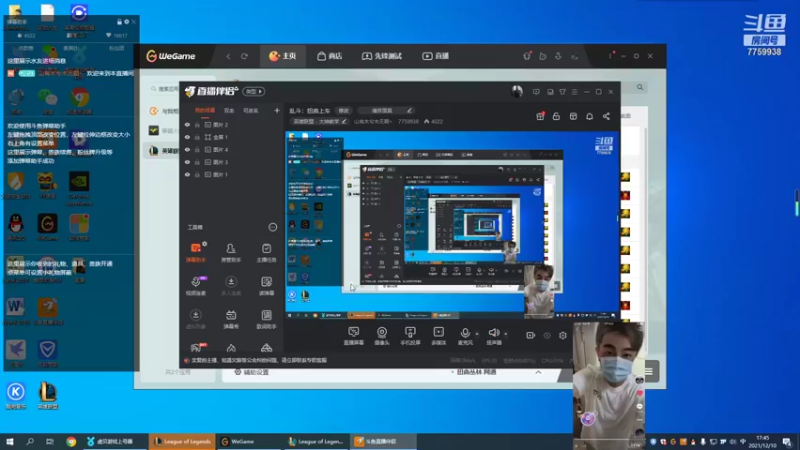
Task: Open the WeGame 商店 tab
Action: click(330, 56)
